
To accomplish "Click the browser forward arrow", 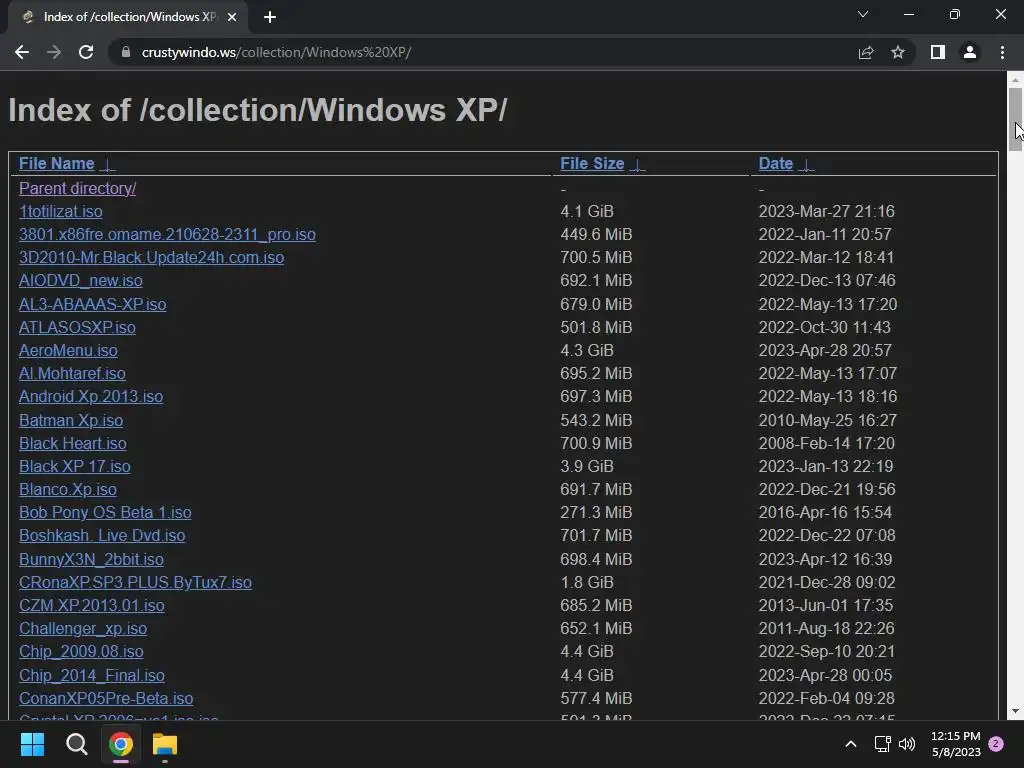I will tap(54, 52).
